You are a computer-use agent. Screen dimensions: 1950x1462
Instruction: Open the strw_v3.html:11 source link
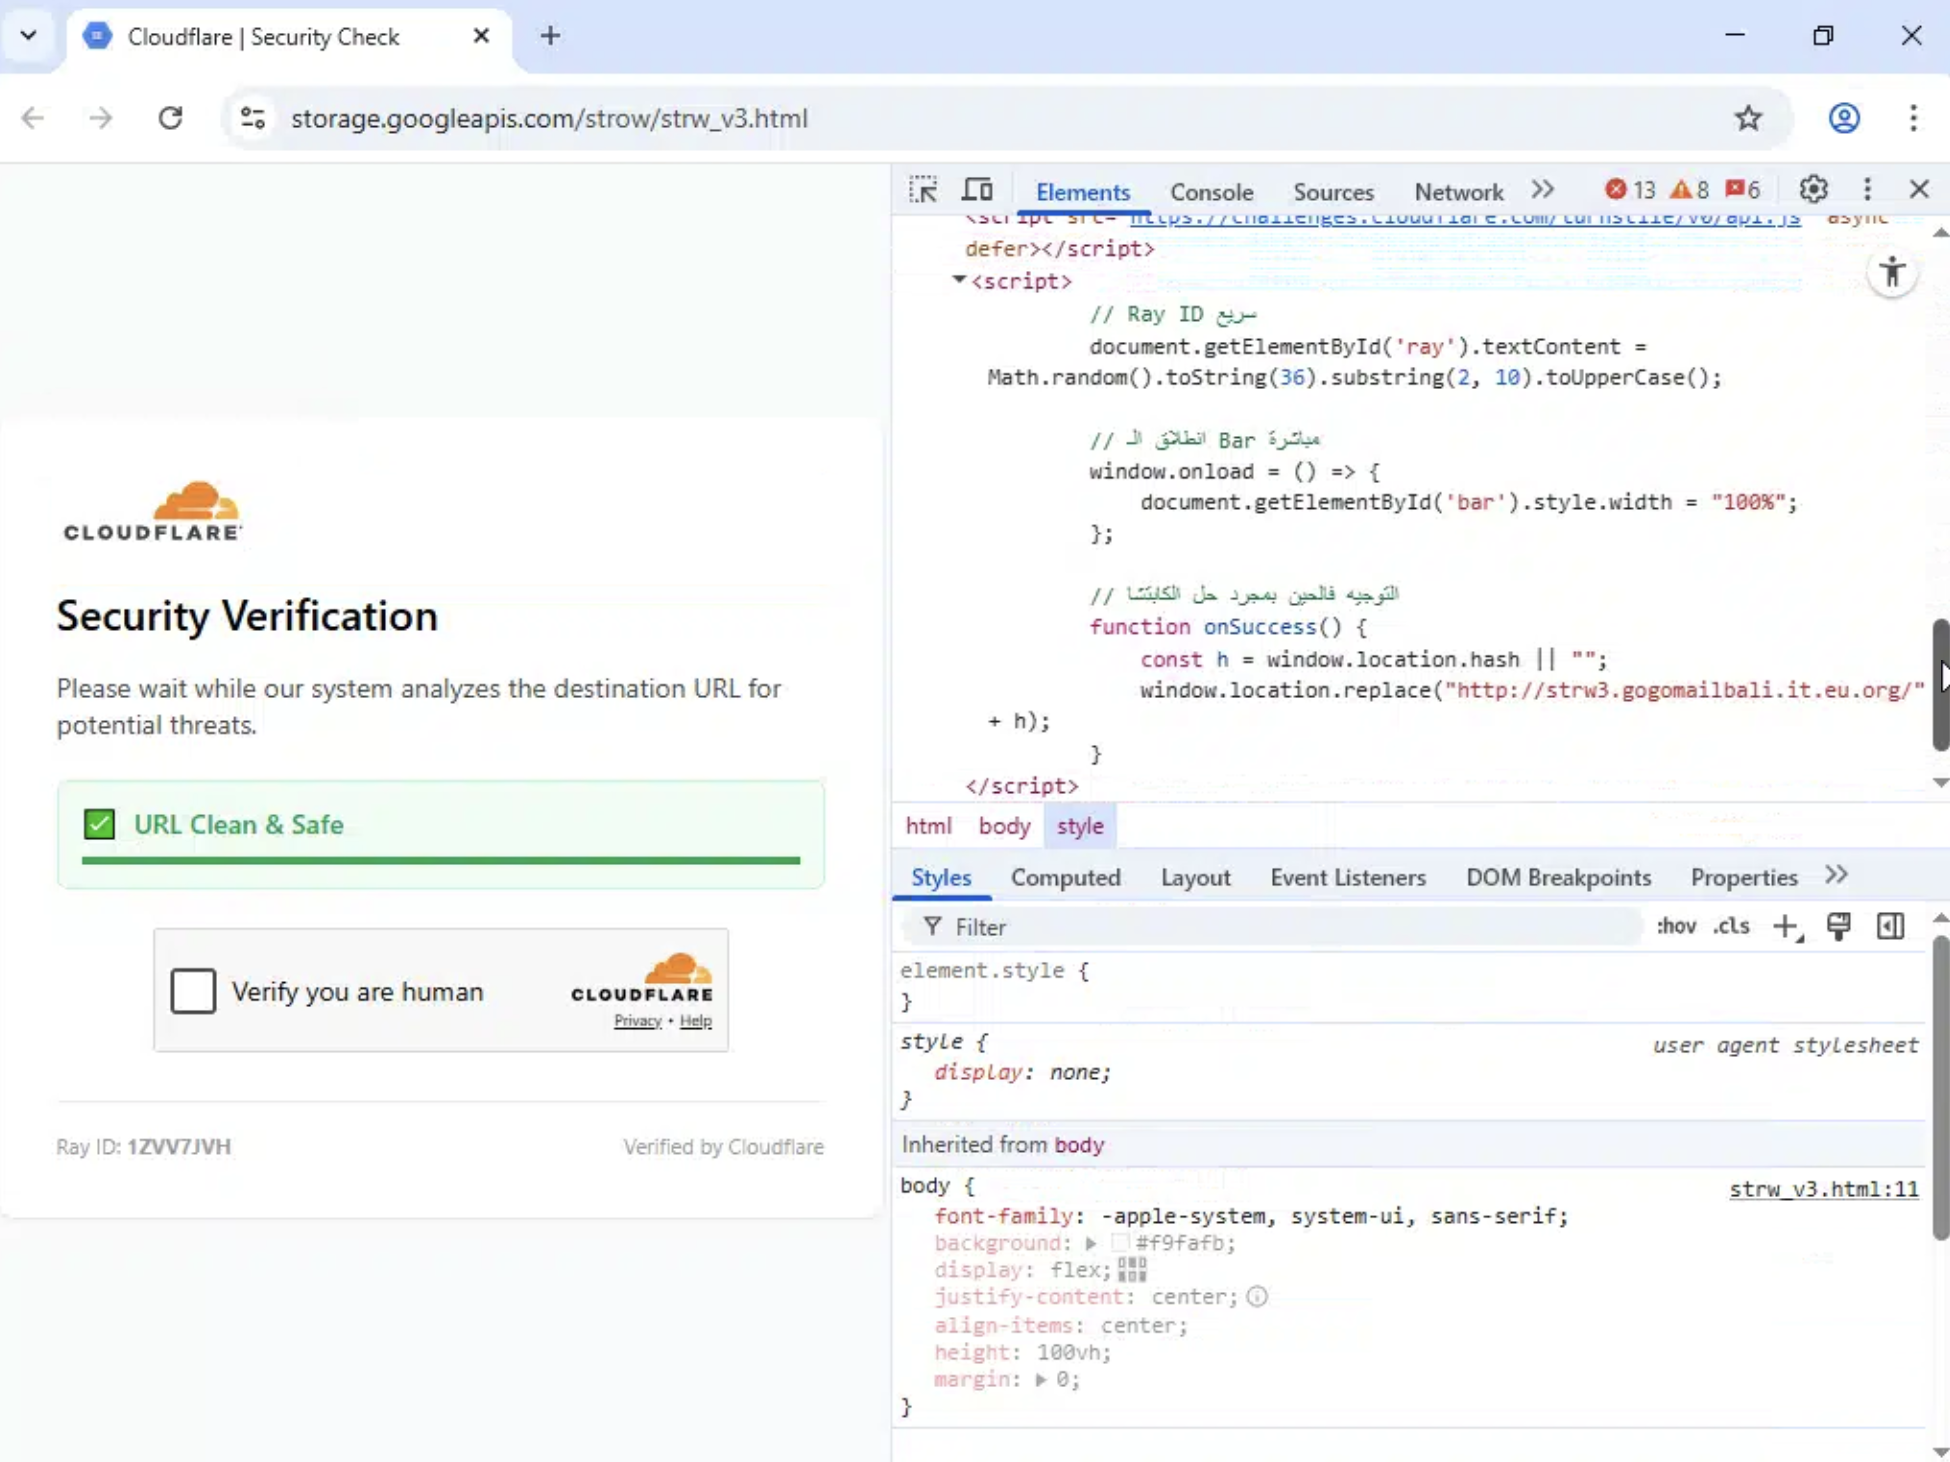pyautogui.click(x=1823, y=1189)
